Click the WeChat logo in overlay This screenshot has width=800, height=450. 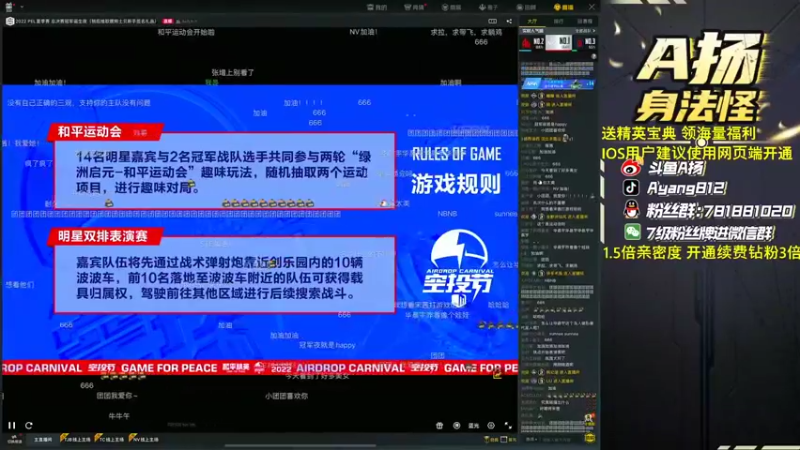(x=633, y=232)
